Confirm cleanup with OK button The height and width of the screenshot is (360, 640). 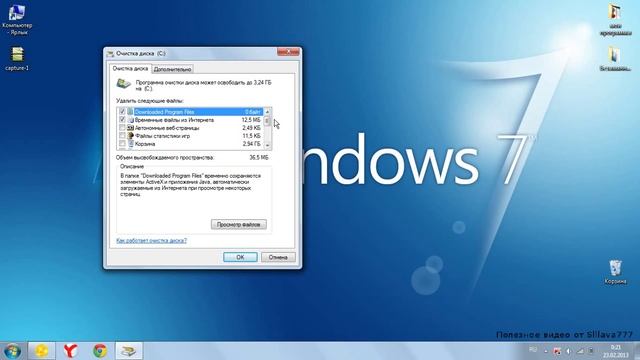(x=240, y=257)
